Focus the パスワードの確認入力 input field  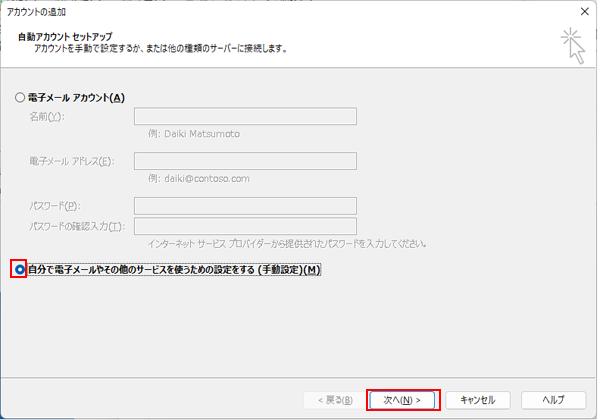point(245,225)
